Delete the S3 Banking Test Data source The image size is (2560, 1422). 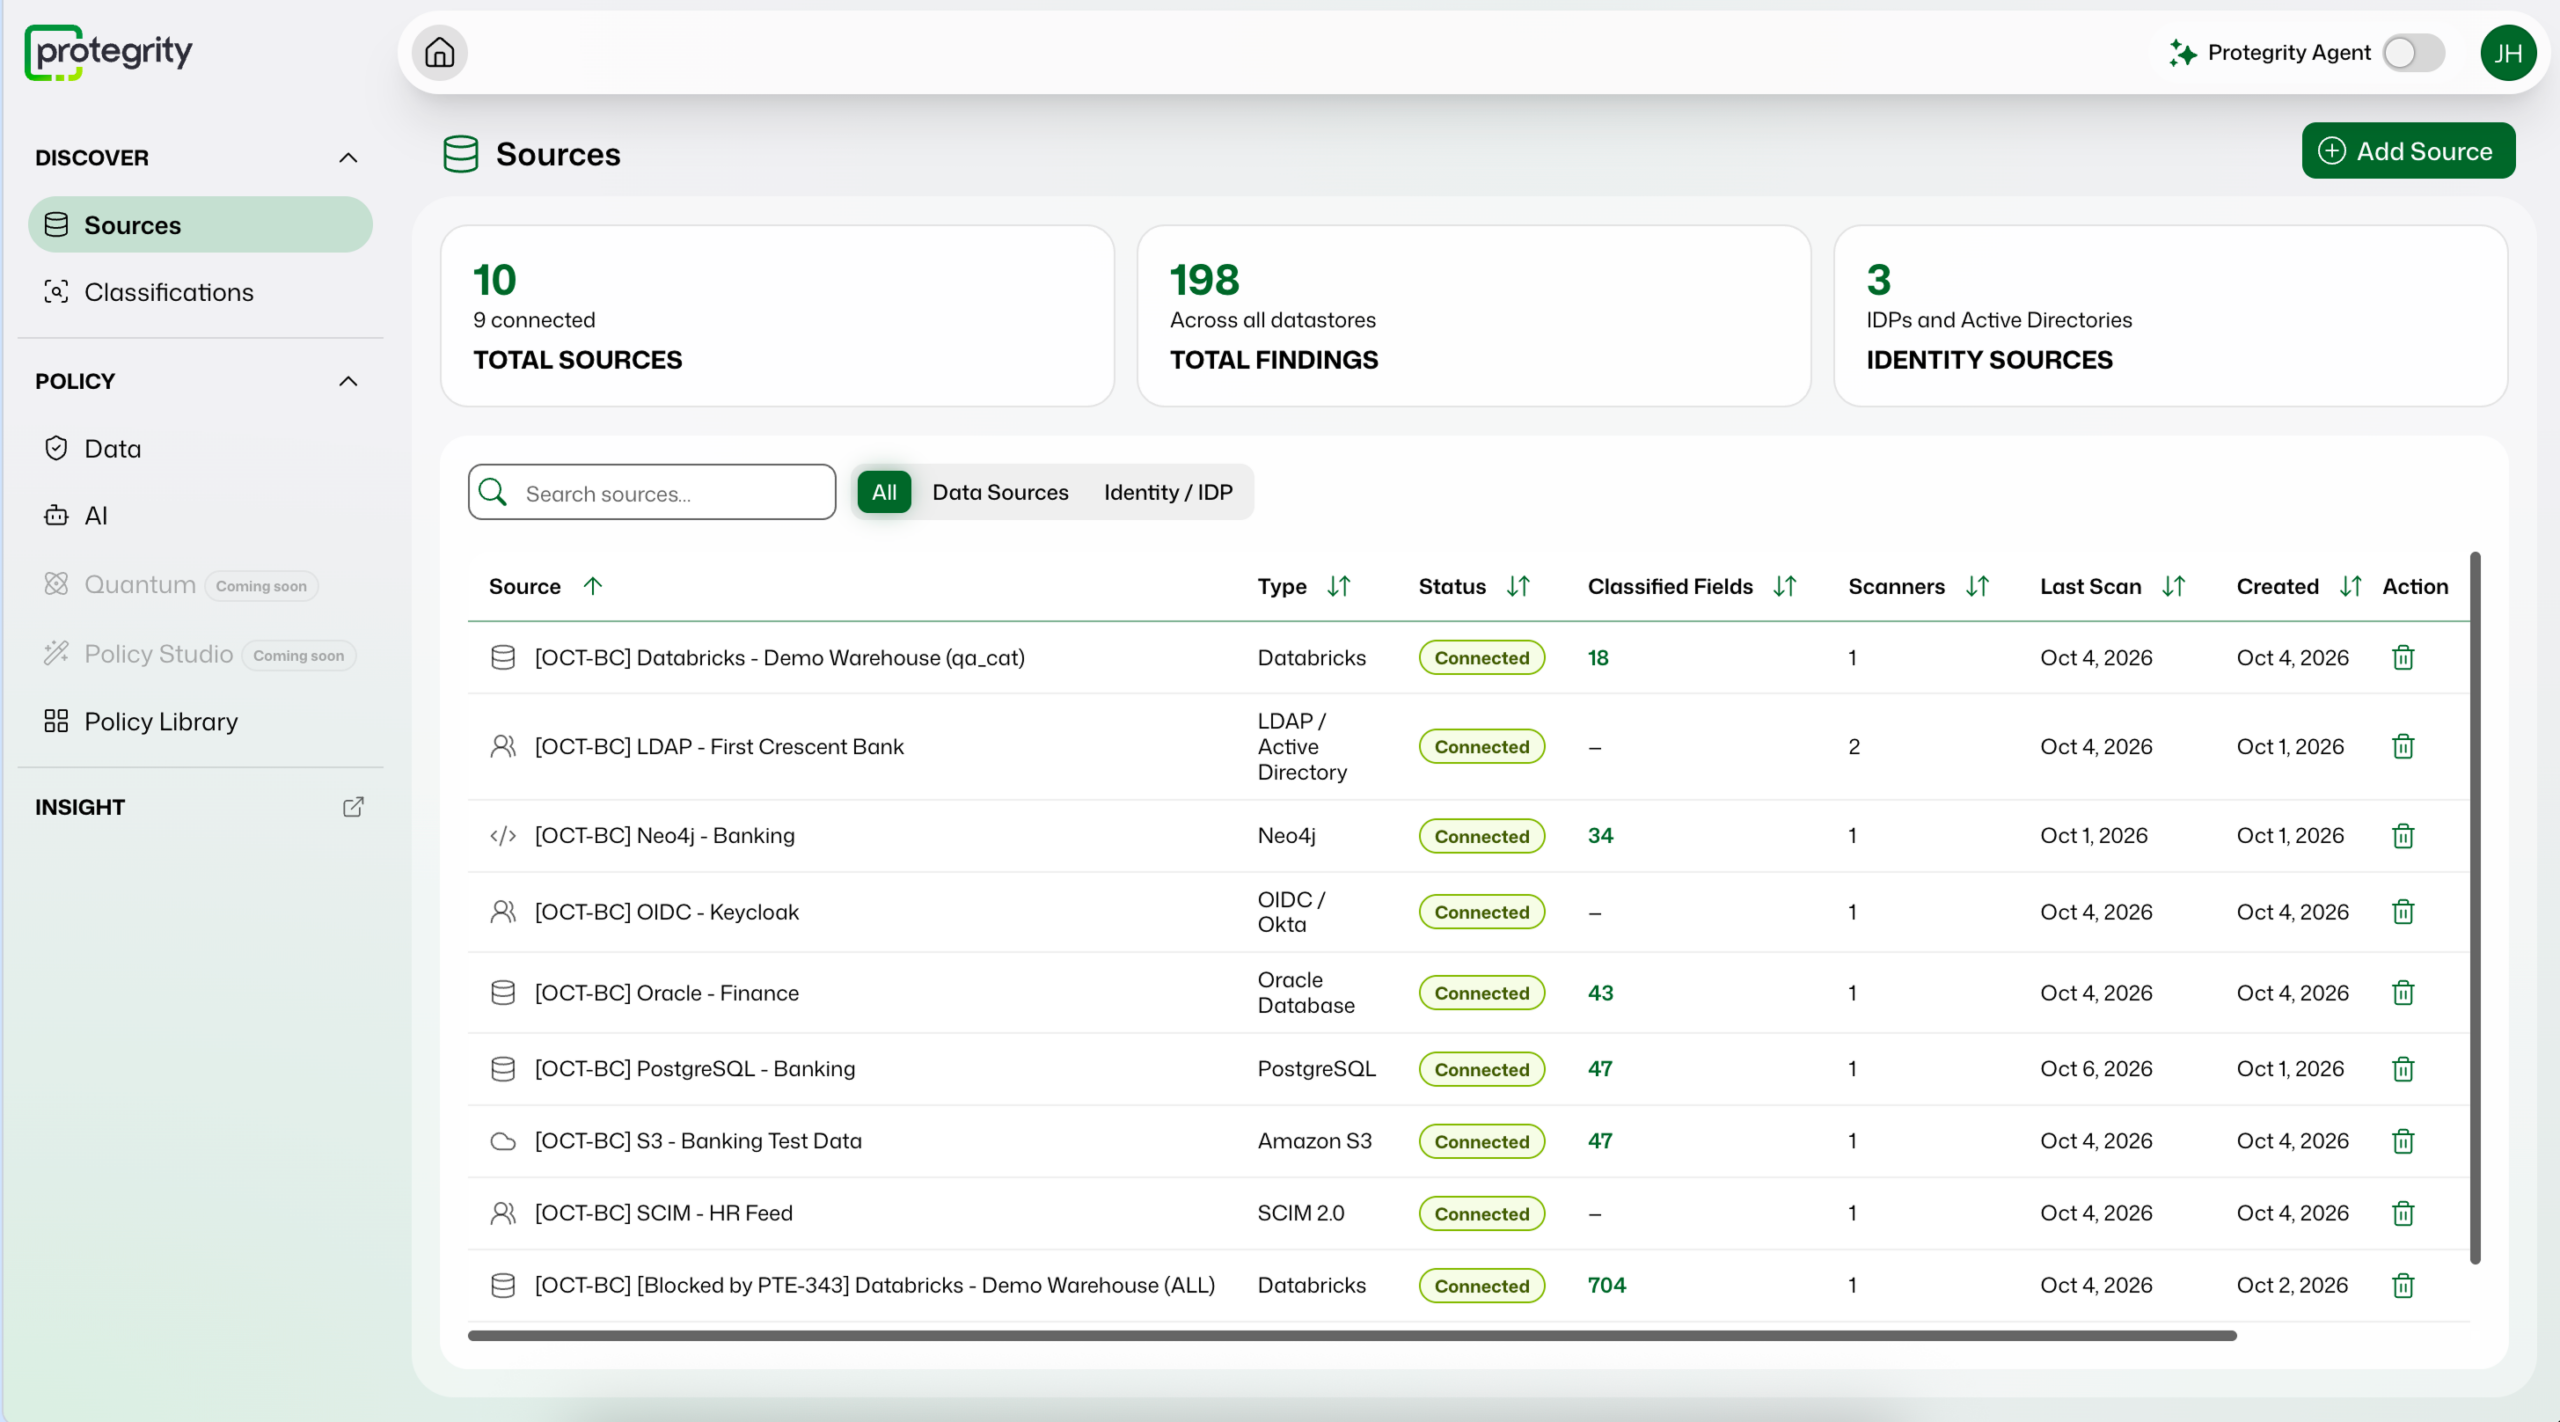2403,1141
